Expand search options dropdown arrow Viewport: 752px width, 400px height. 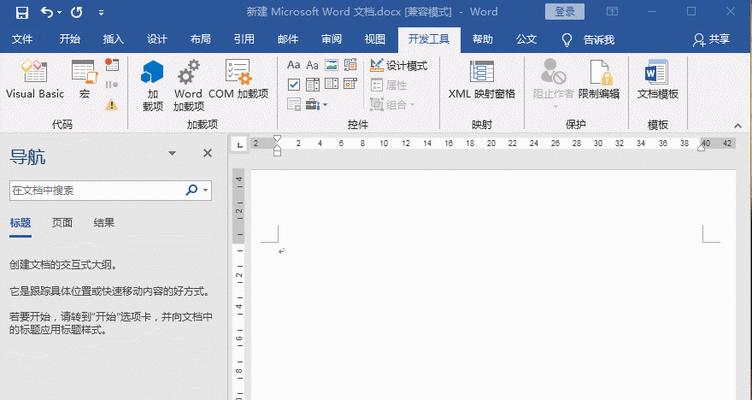(x=206, y=190)
